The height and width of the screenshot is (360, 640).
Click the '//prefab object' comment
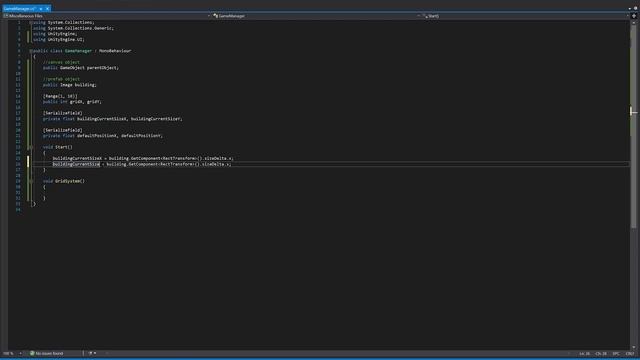61,79
